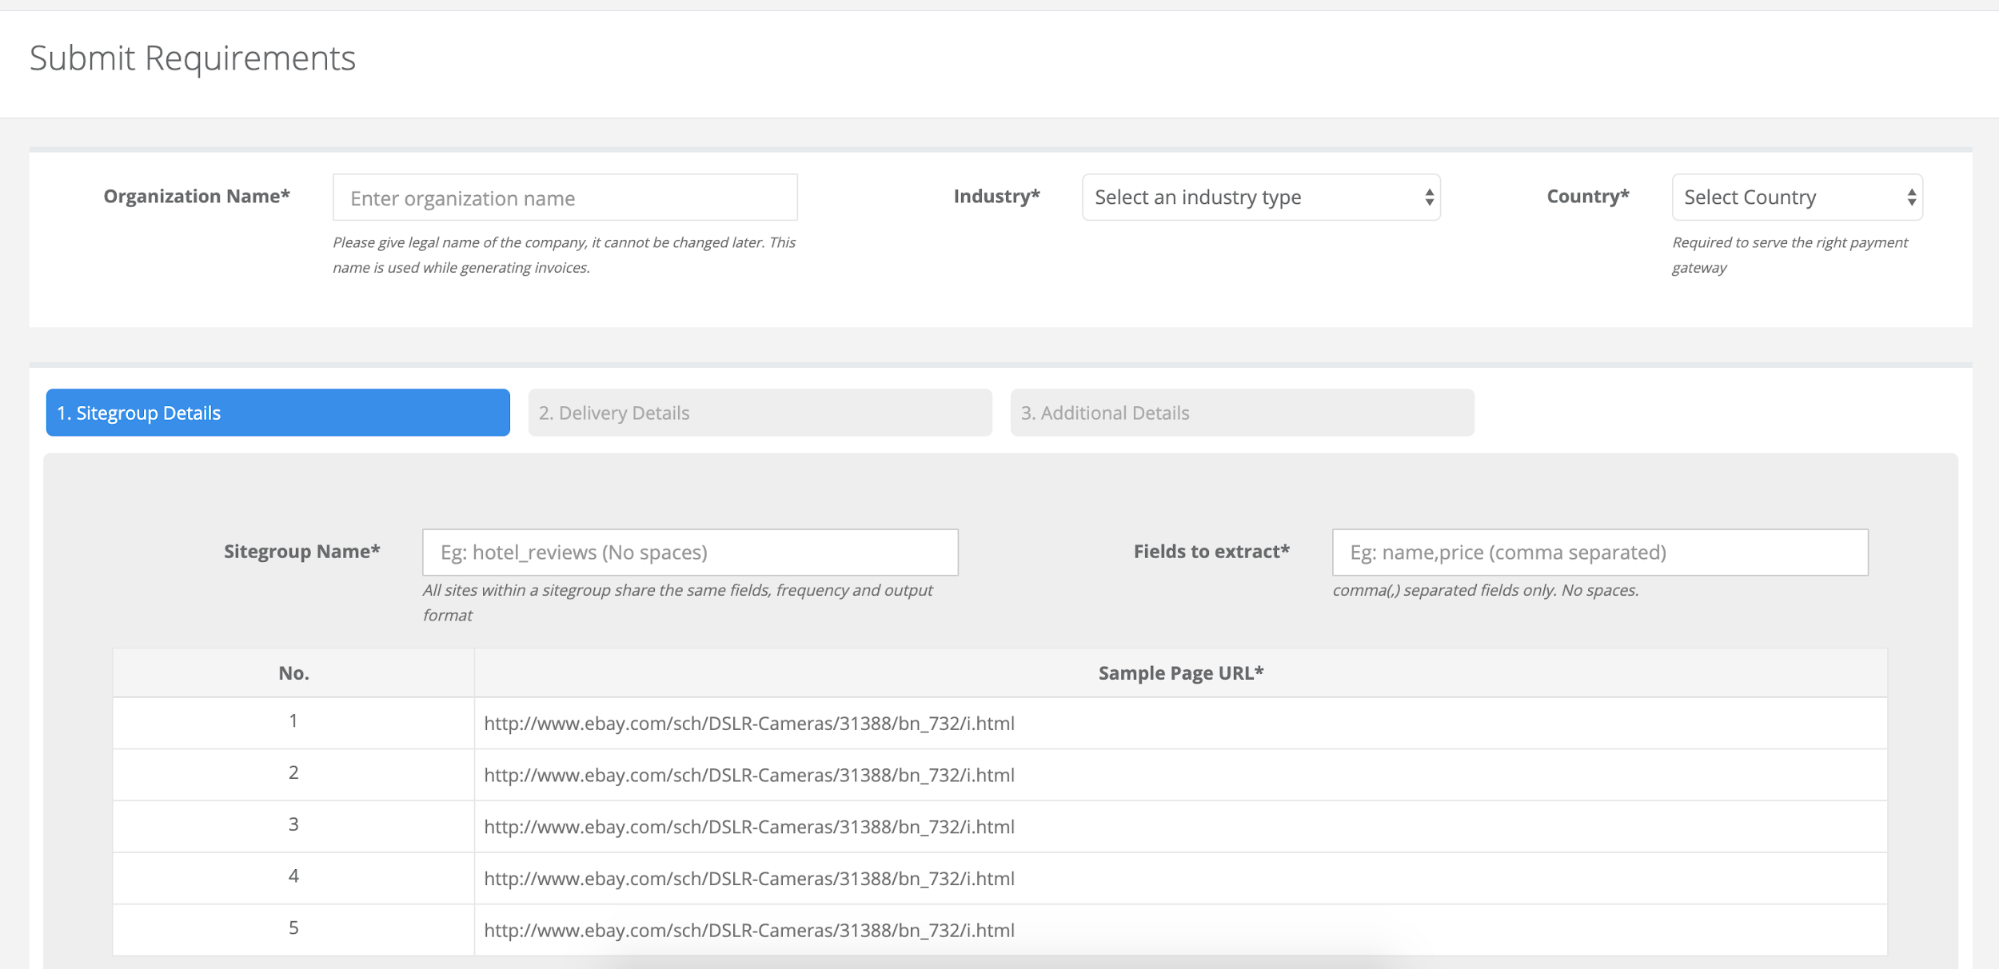
Task: Click the Fields to extract input field
Action: [1598, 551]
